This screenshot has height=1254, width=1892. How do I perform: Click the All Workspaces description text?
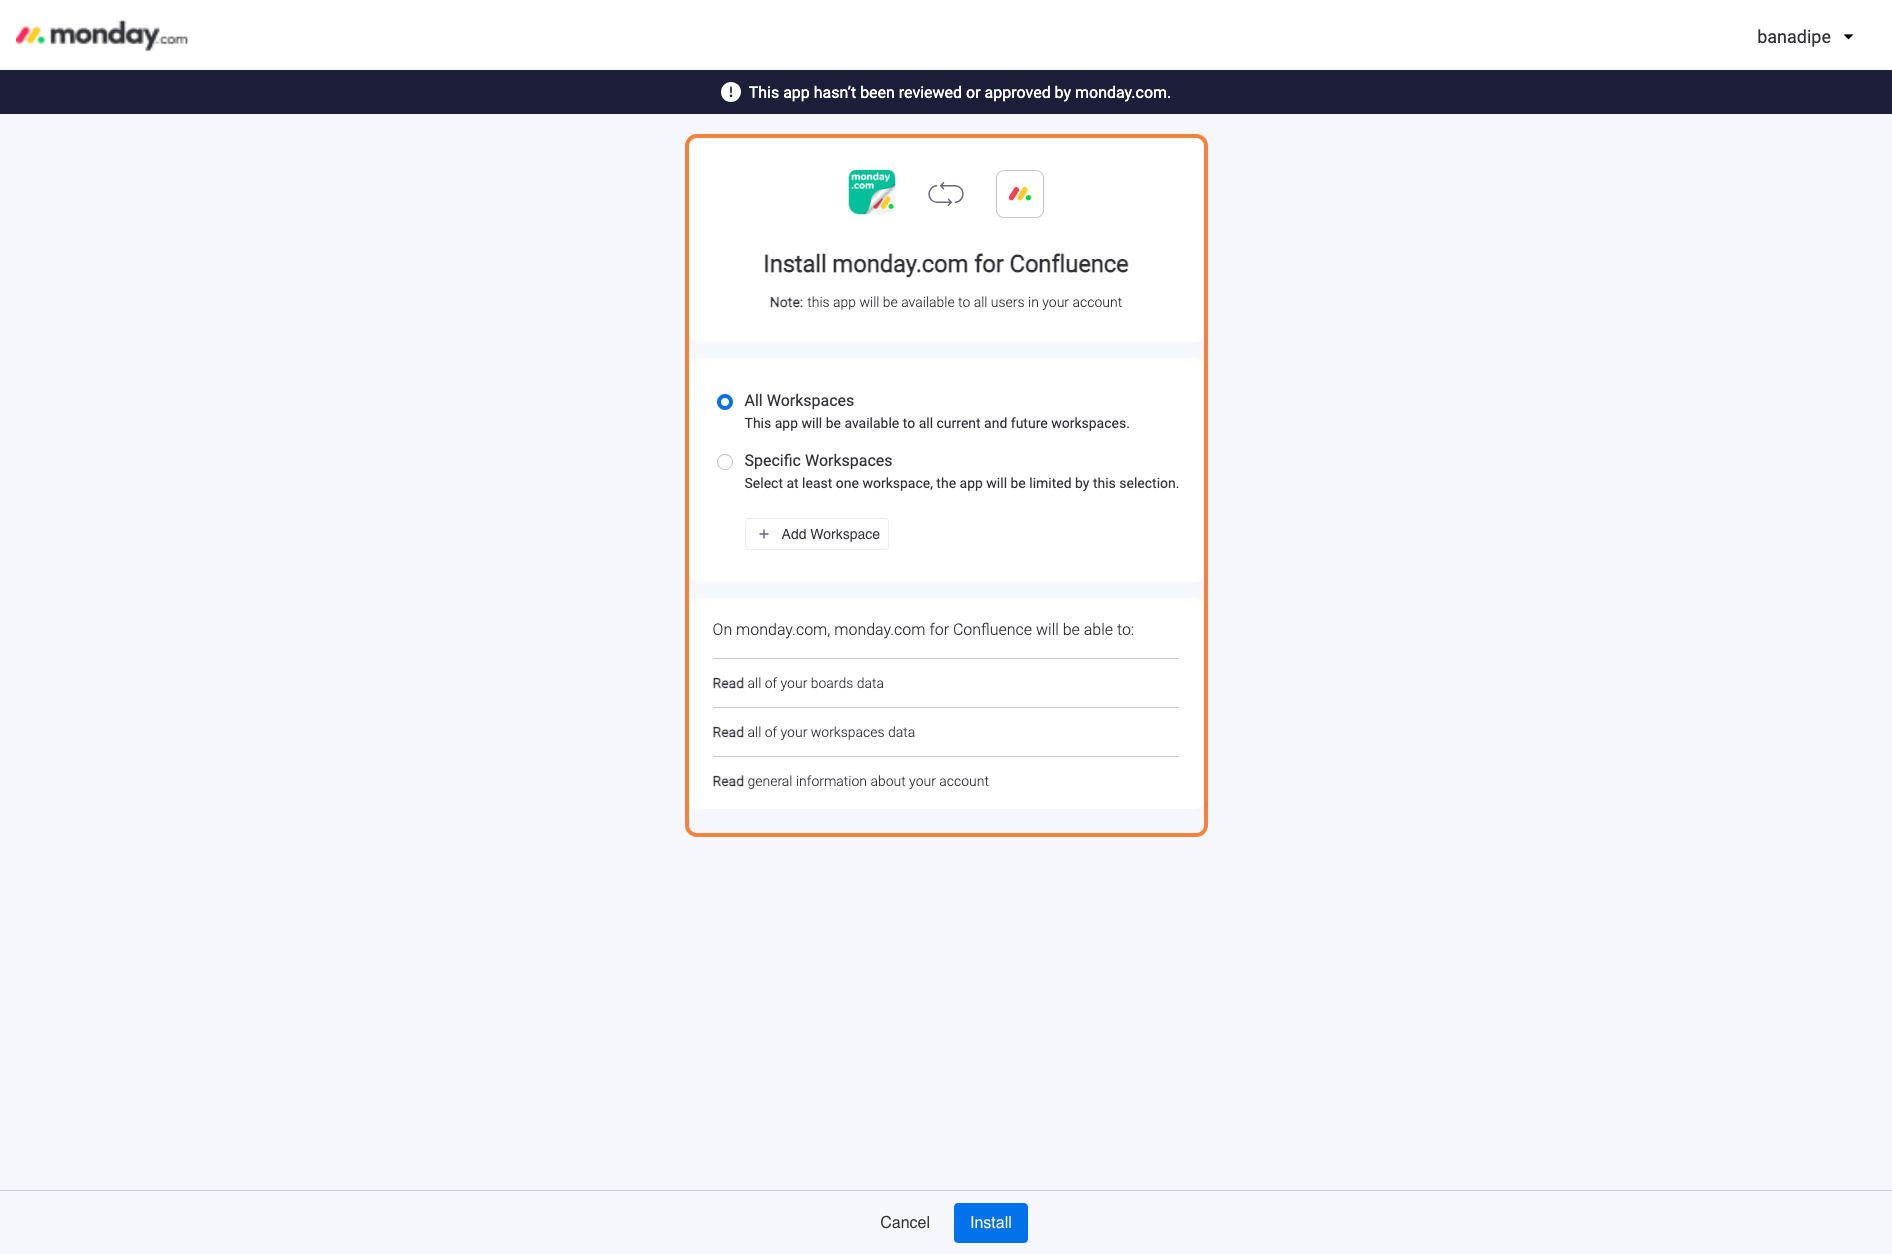coord(937,423)
